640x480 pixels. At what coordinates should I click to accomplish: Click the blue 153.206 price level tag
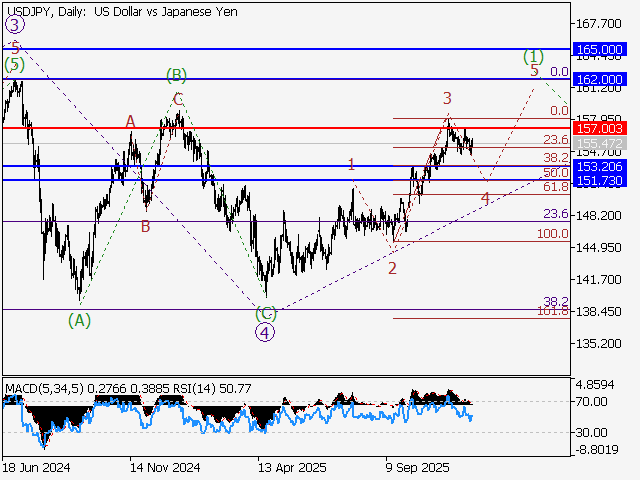click(600, 166)
